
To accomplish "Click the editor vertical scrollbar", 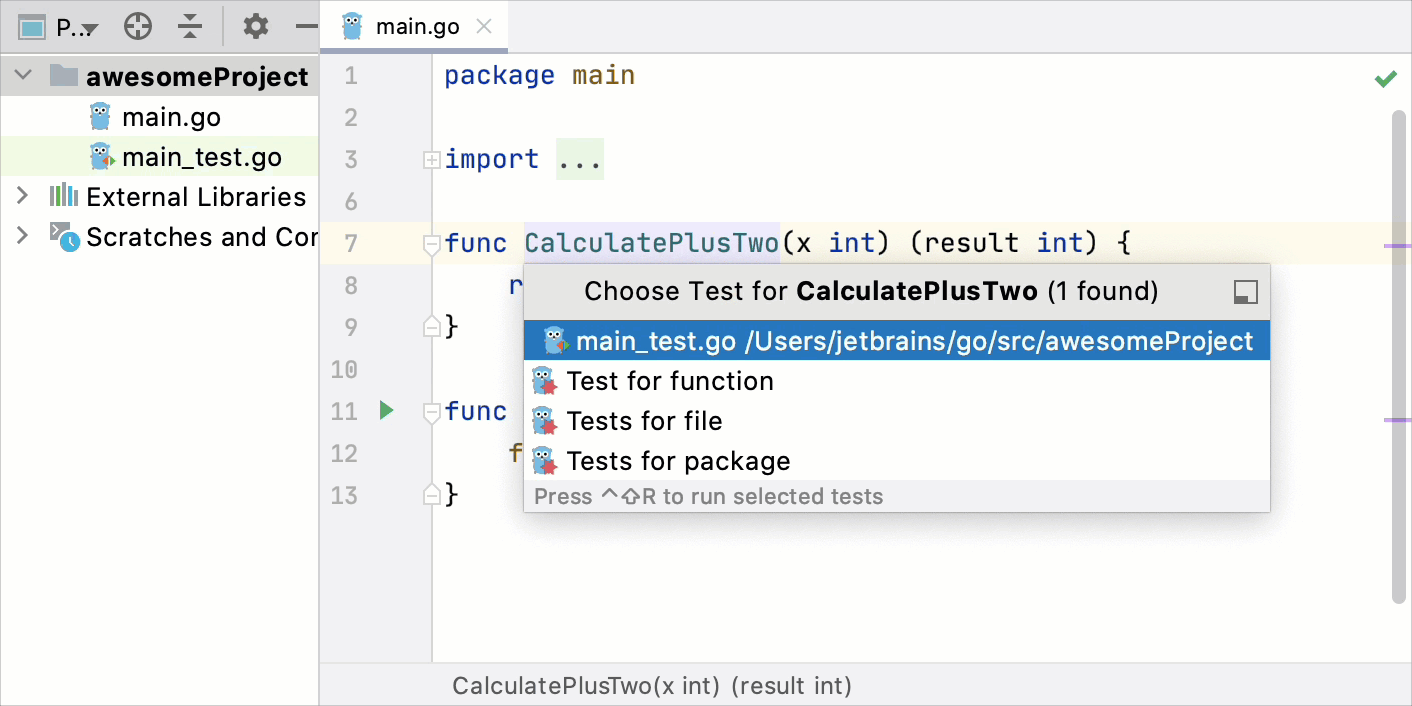I will tap(1398, 350).
